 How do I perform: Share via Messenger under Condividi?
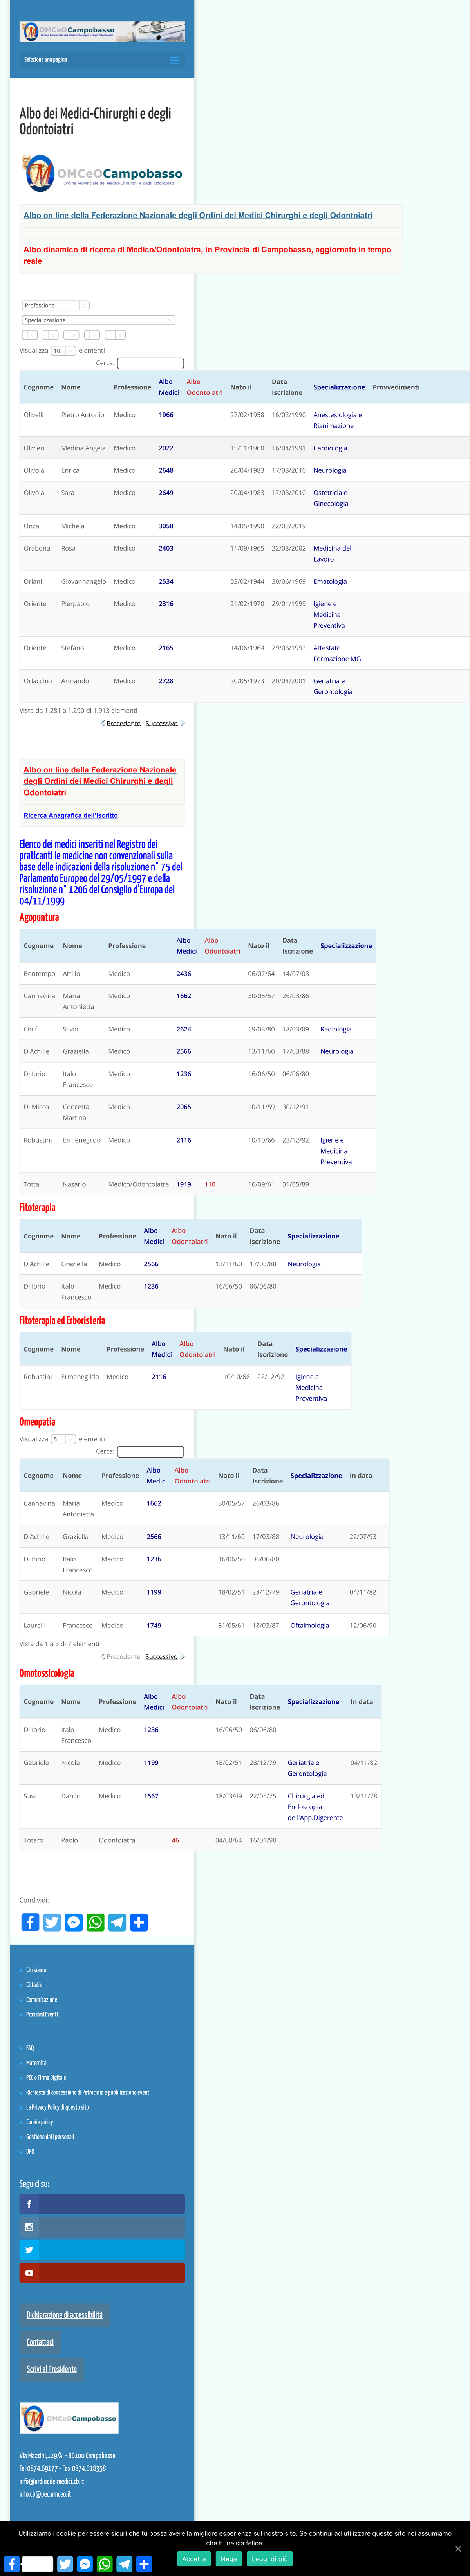[x=74, y=1922]
